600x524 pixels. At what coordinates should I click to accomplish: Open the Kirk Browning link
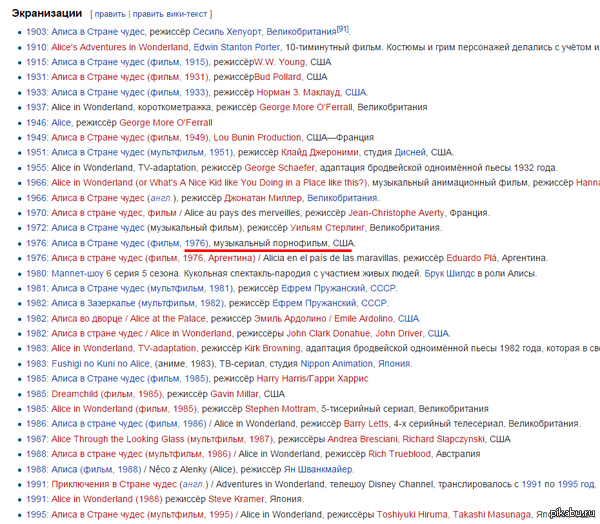[272, 348]
